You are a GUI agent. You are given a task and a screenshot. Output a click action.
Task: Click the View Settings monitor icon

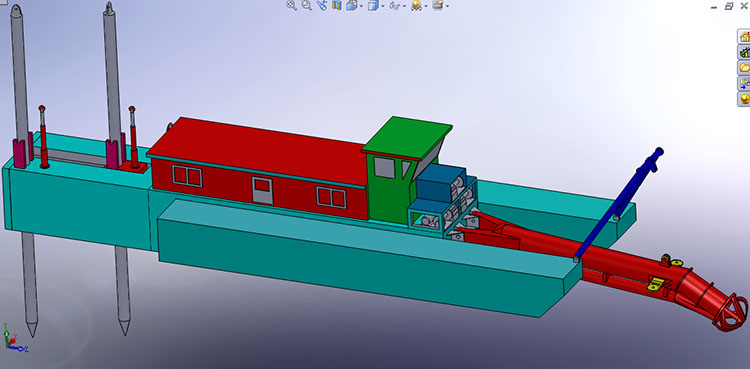click(438, 5)
